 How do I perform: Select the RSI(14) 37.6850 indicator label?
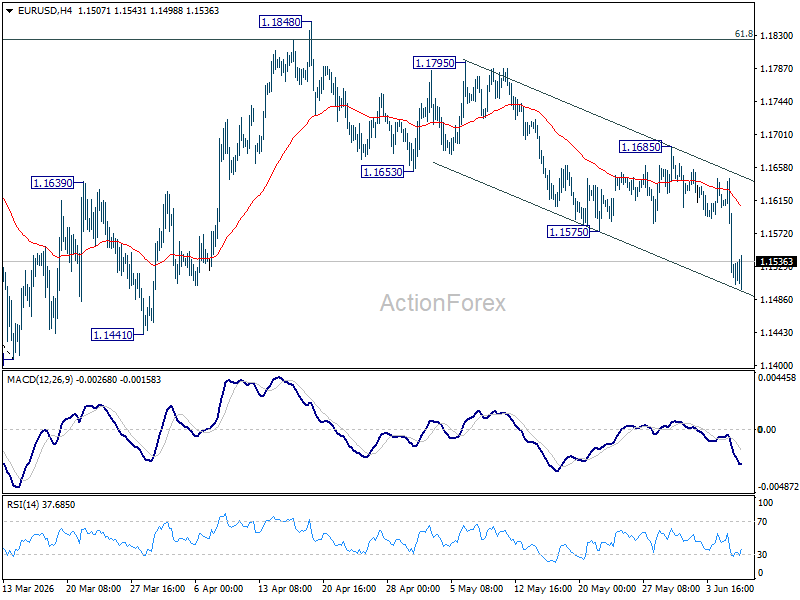point(41,505)
